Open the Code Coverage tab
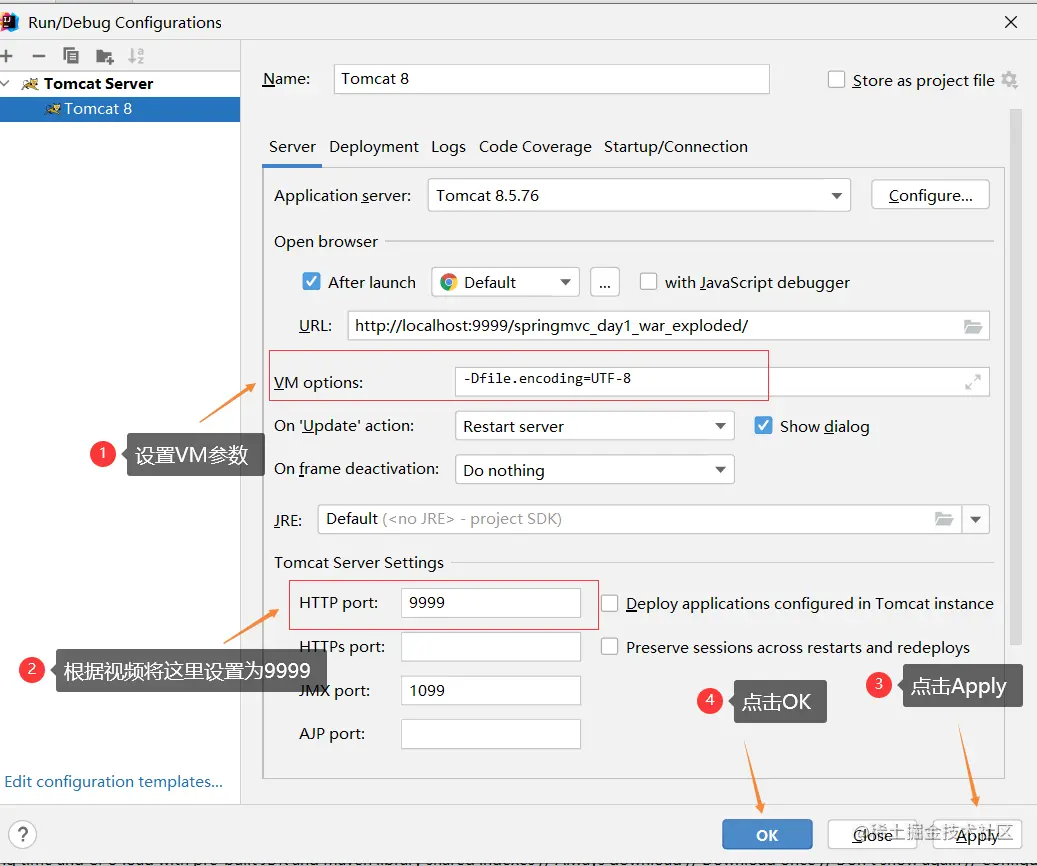This screenshot has width=1037, height=866. coord(535,147)
